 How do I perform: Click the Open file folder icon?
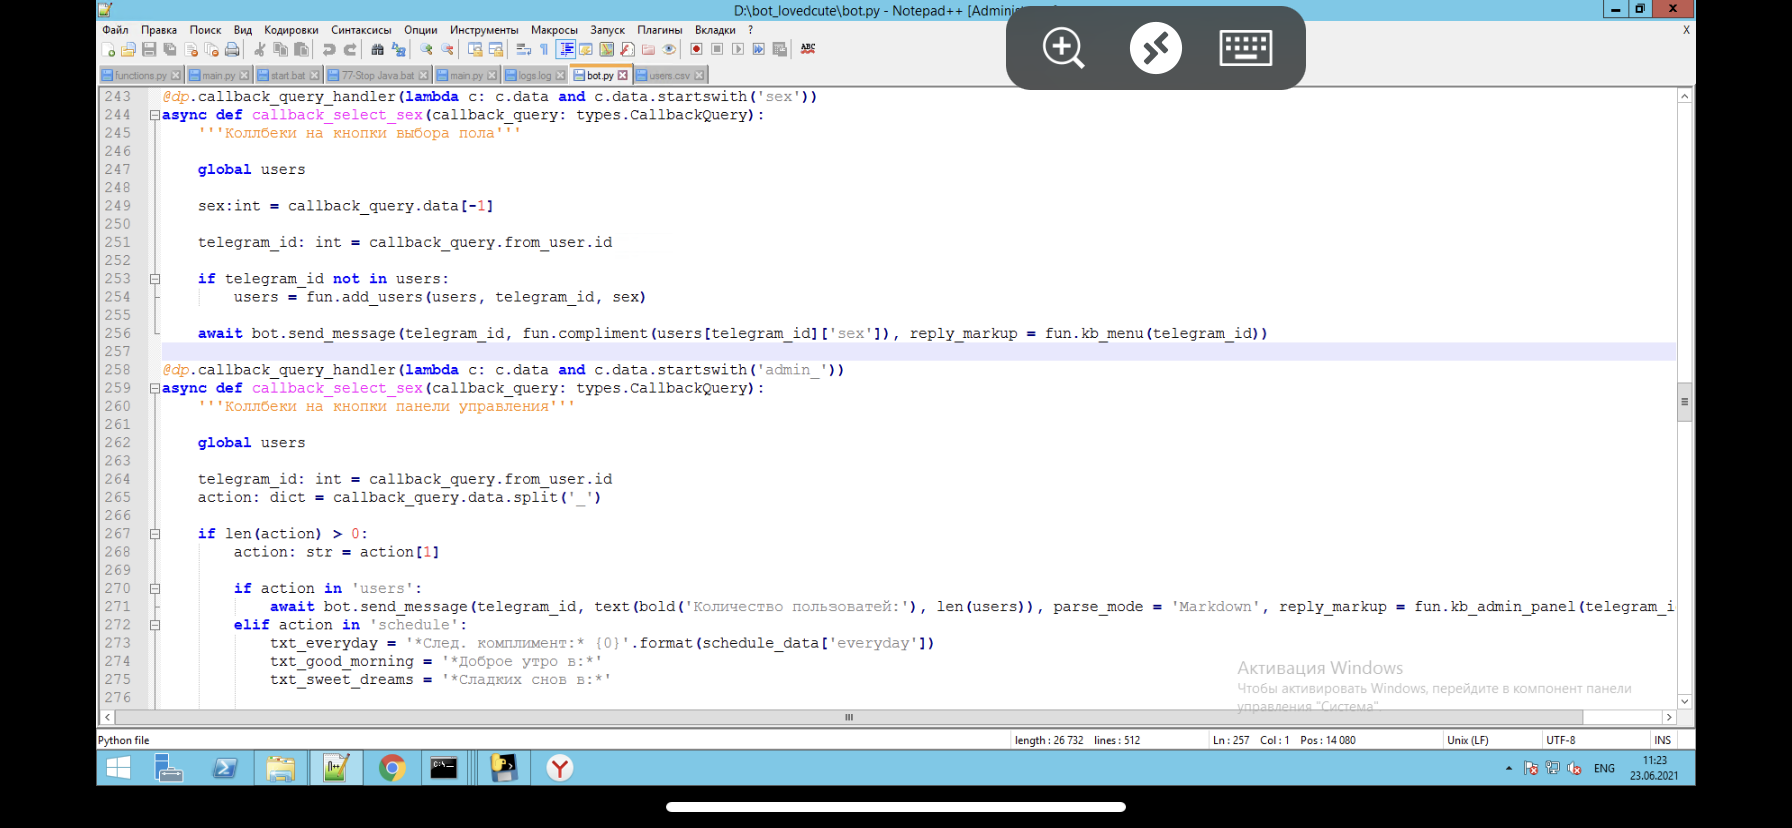coord(128,49)
